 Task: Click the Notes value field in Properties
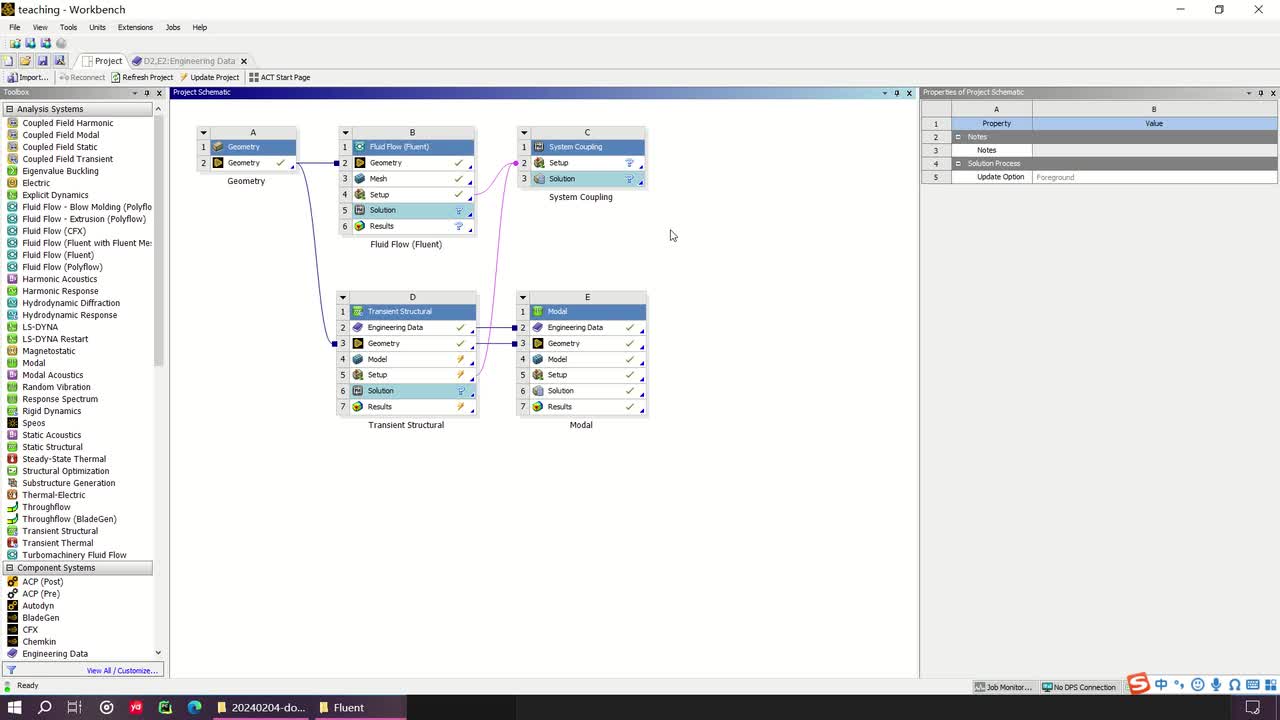point(1154,150)
